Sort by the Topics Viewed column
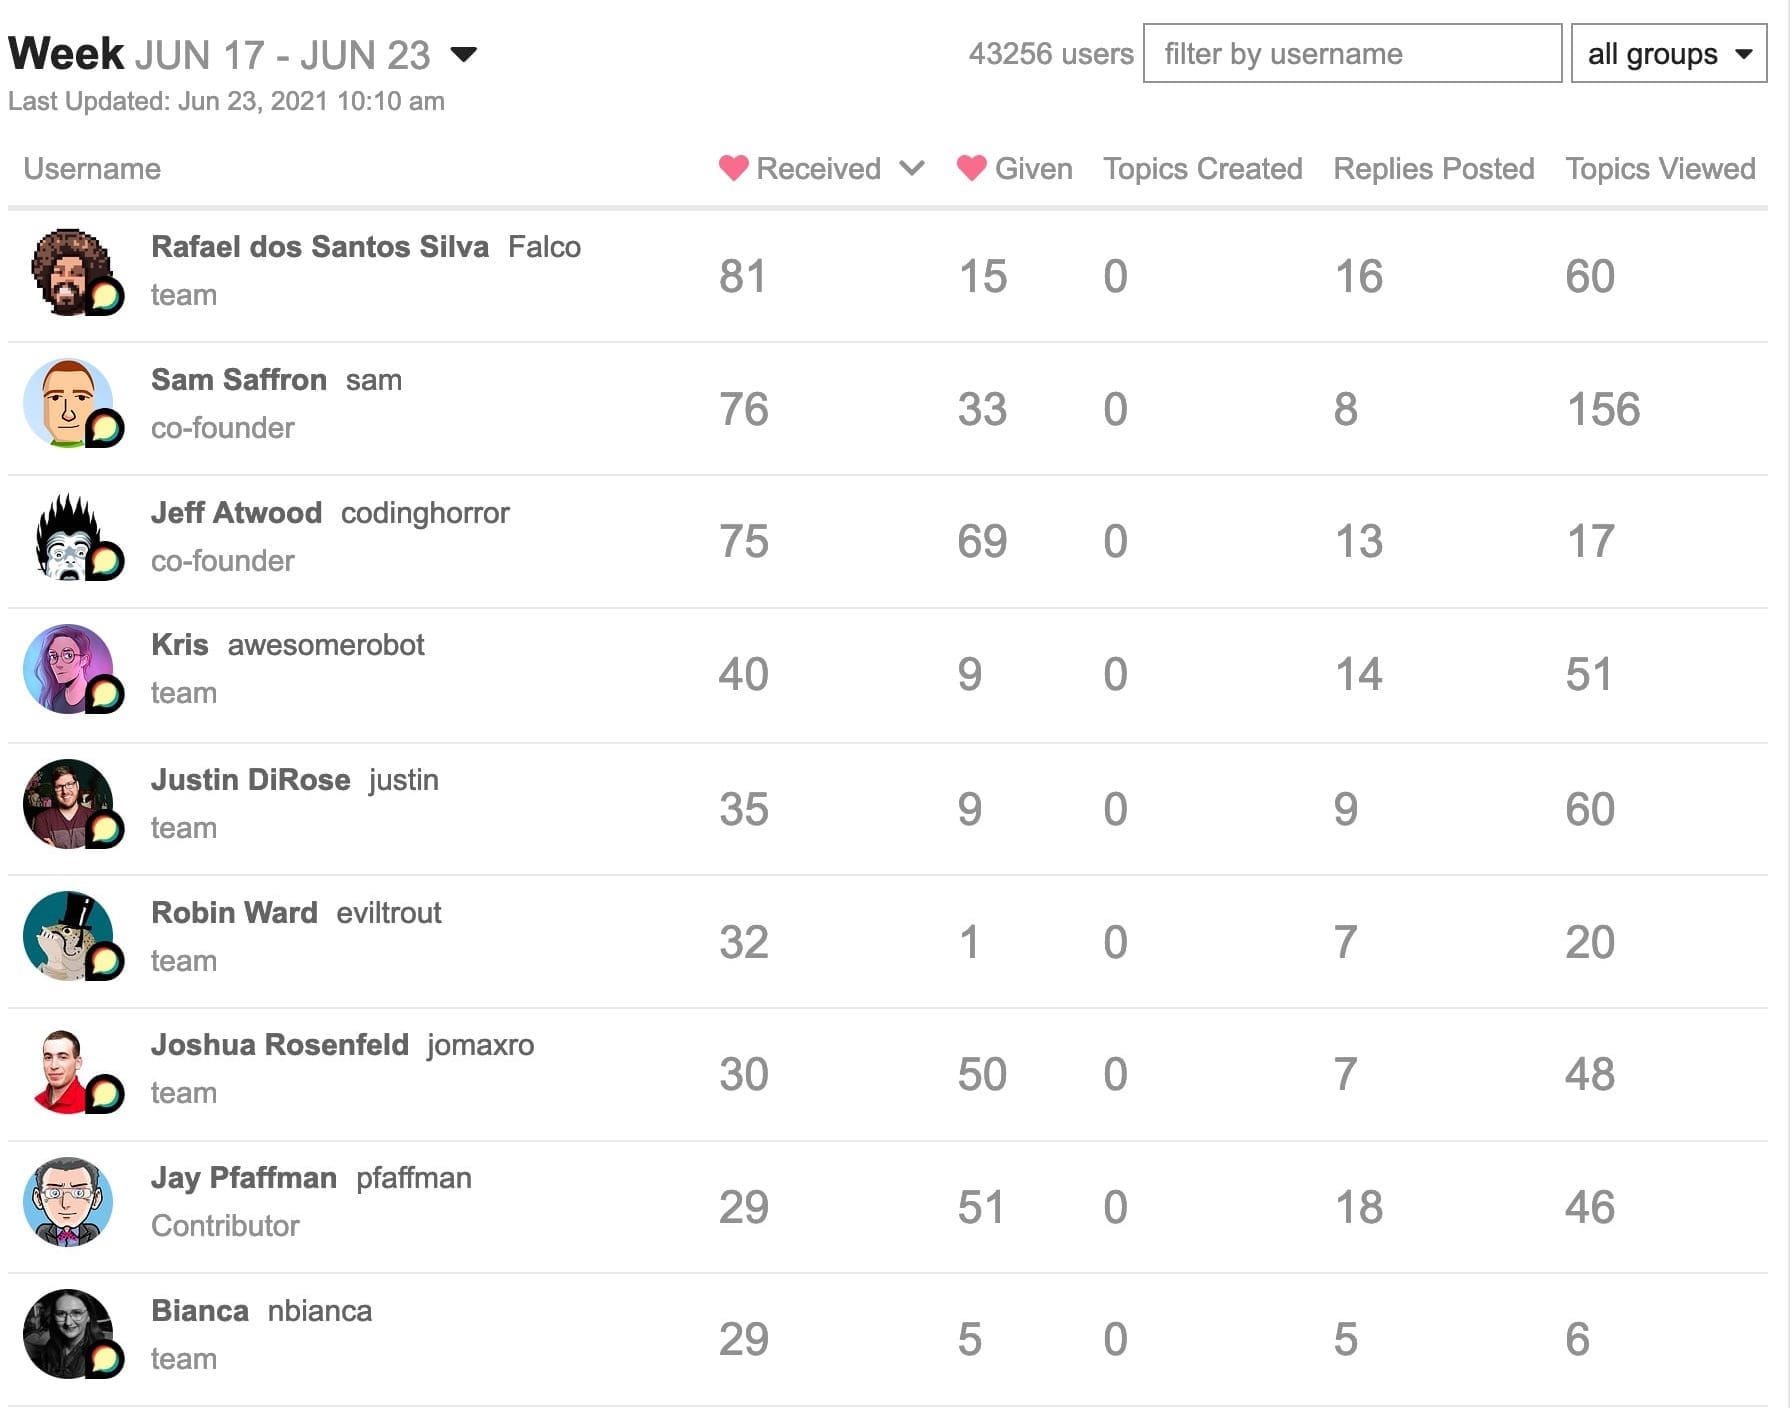 [x=1660, y=168]
